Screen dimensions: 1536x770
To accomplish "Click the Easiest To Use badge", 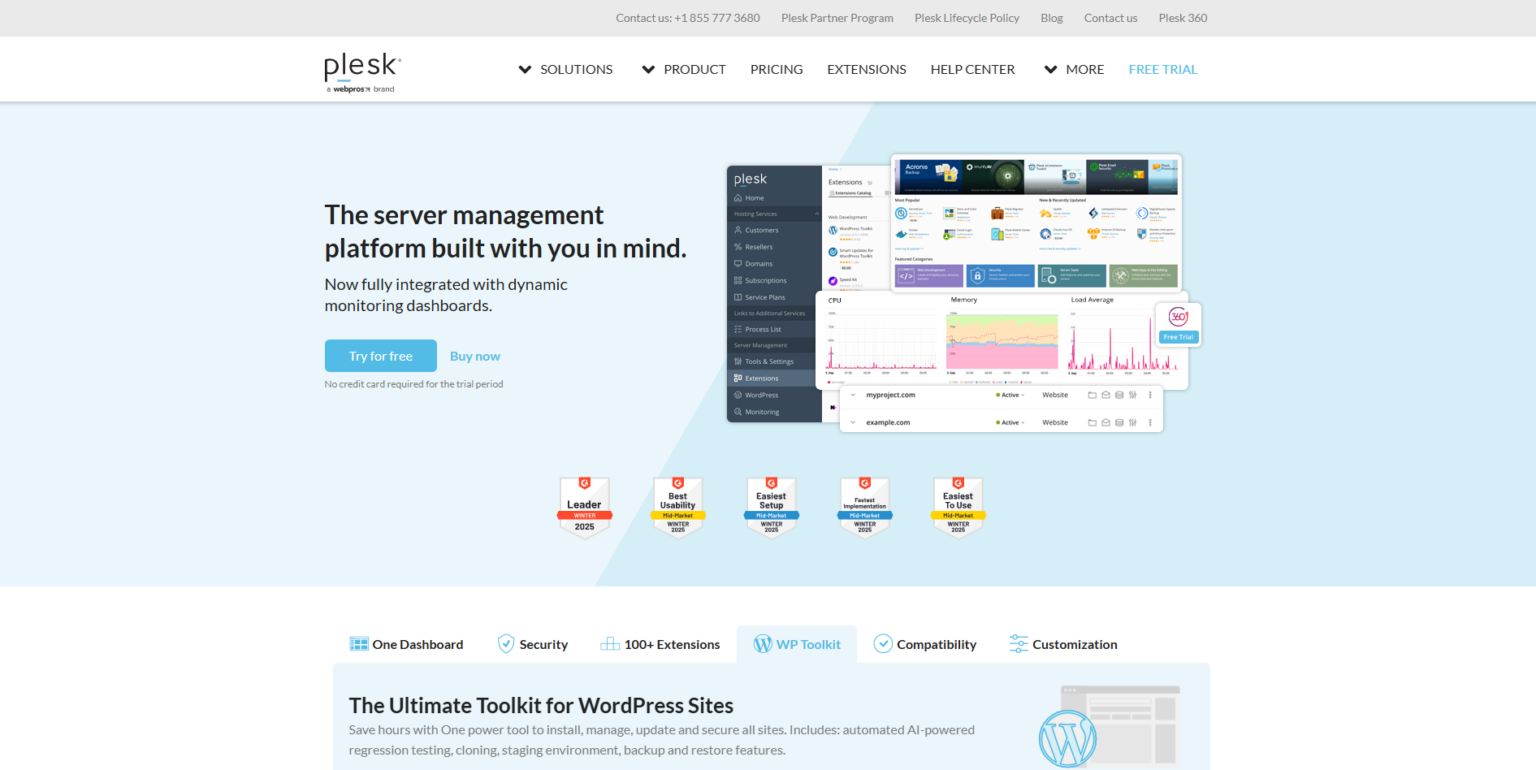I will click(x=957, y=506).
